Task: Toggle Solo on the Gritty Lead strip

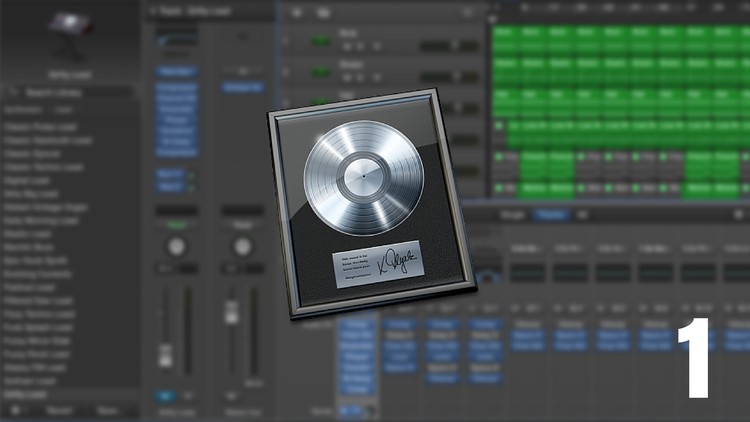Action: tap(188, 396)
